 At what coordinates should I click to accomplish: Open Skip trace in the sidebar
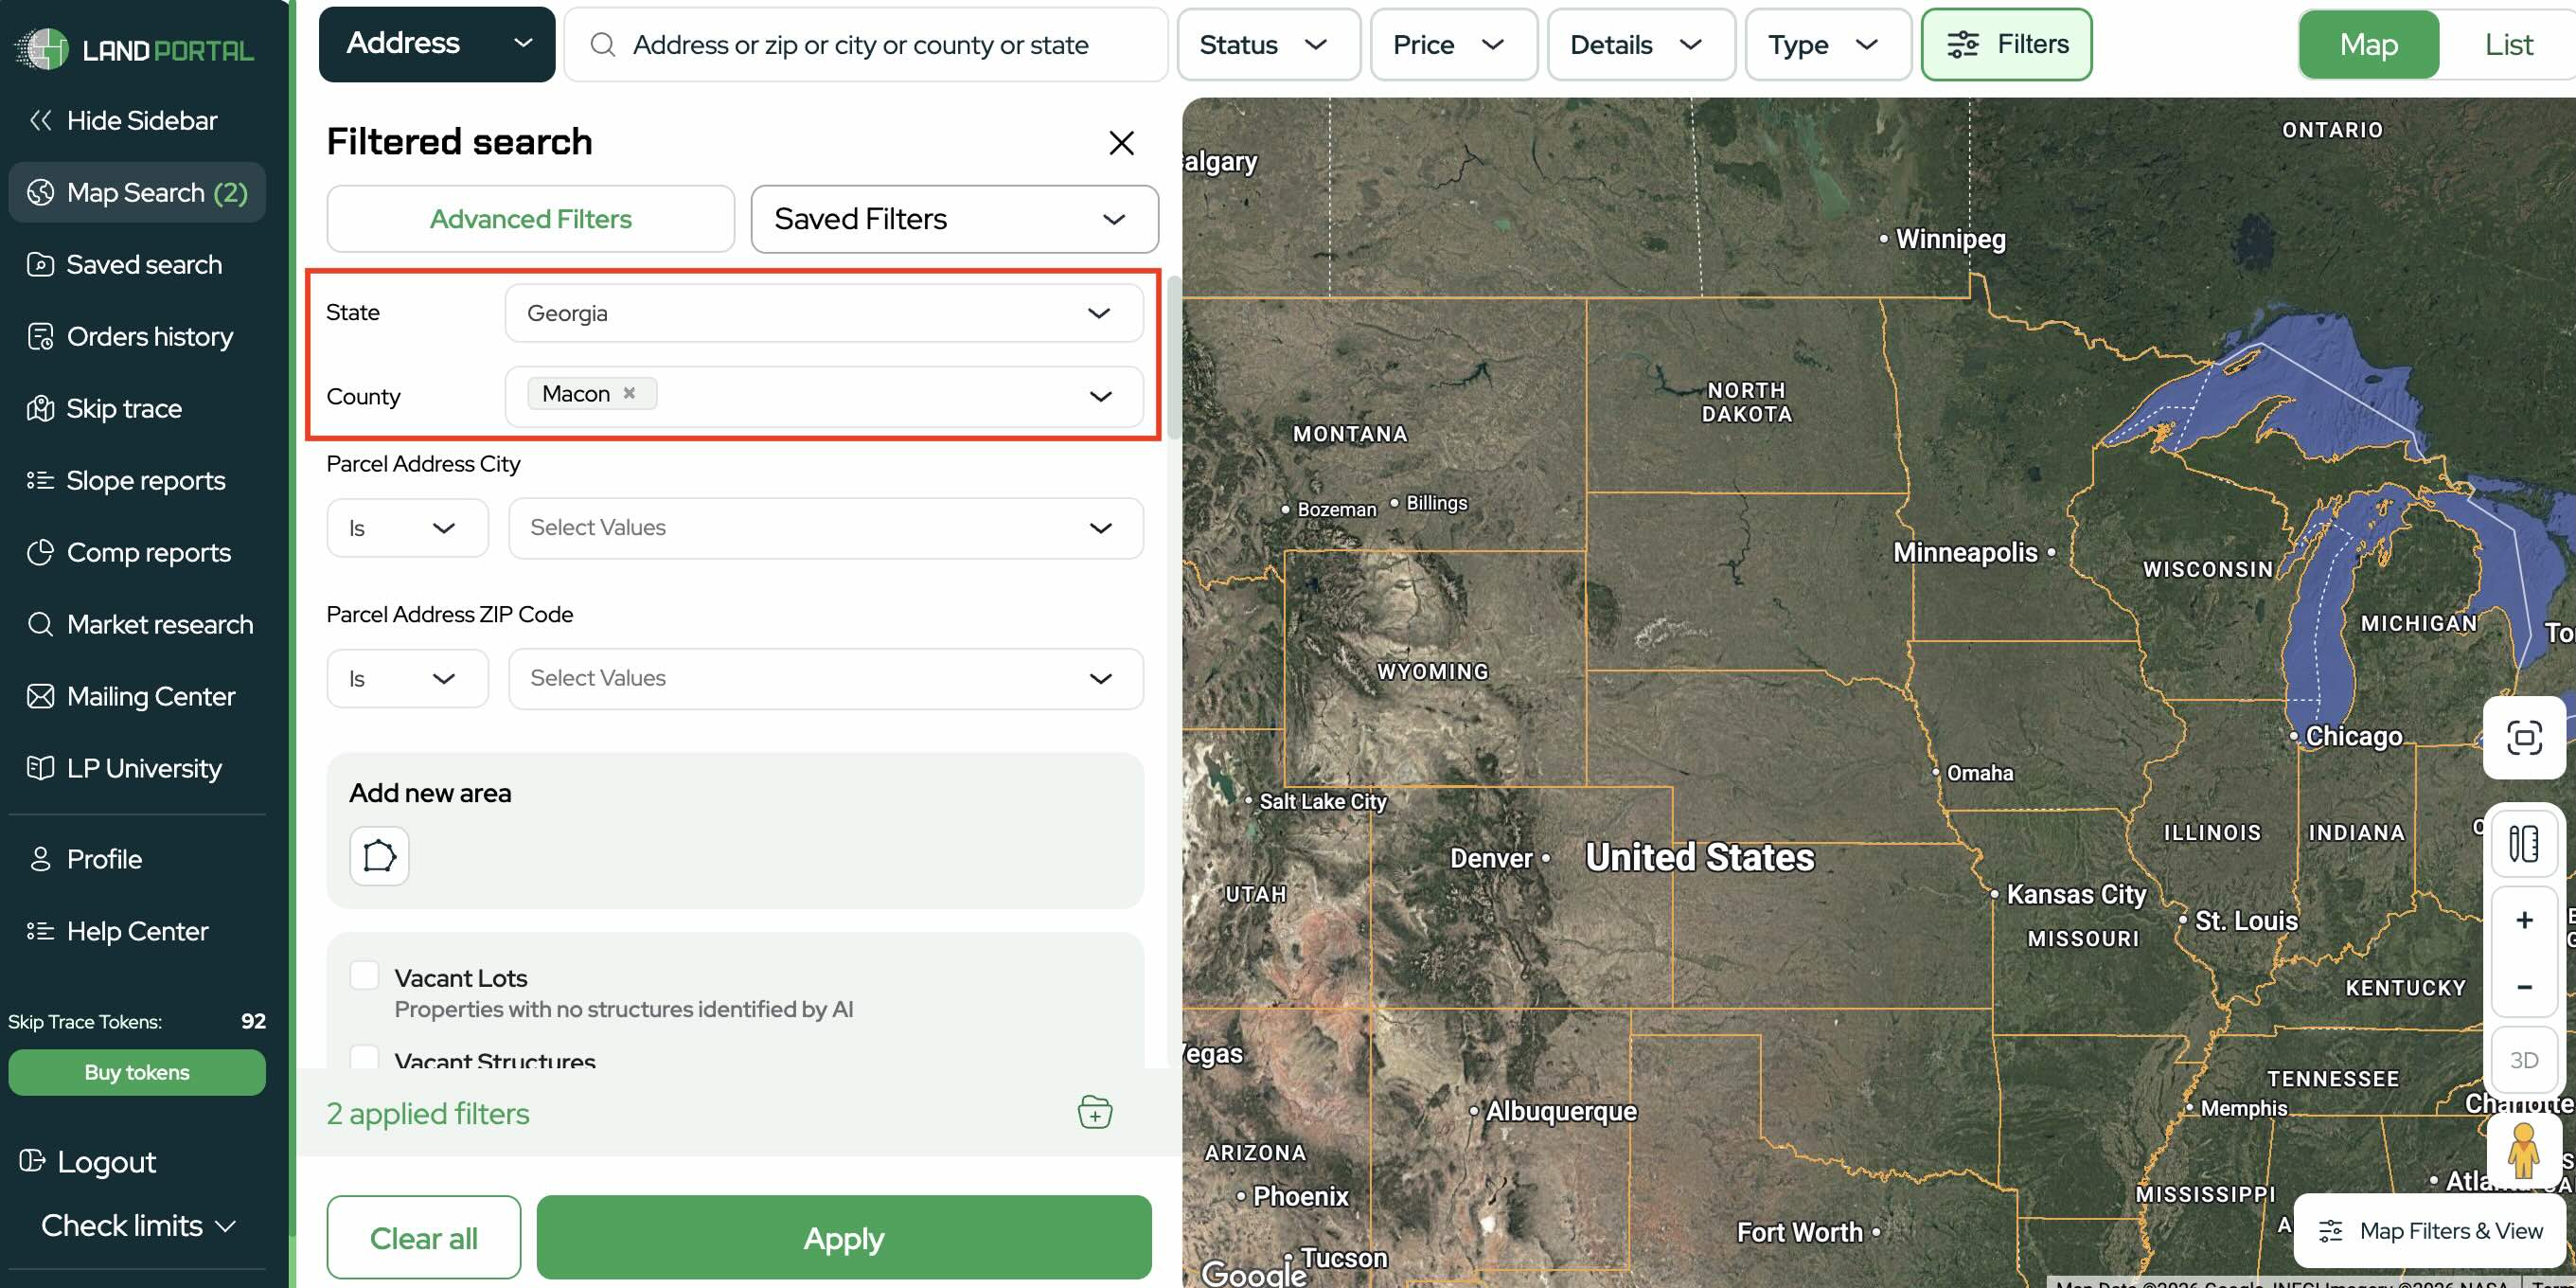tap(124, 409)
